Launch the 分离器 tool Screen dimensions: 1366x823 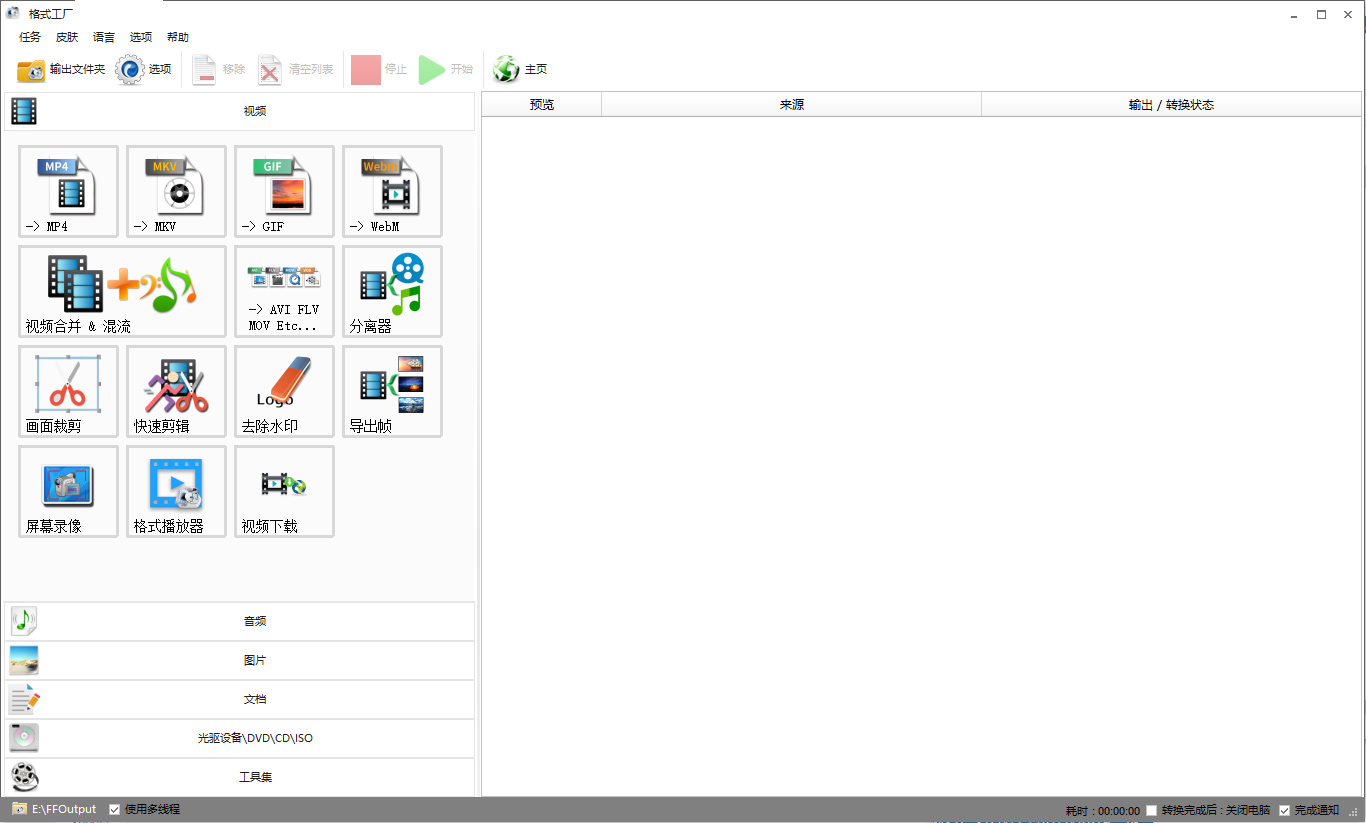[x=392, y=291]
